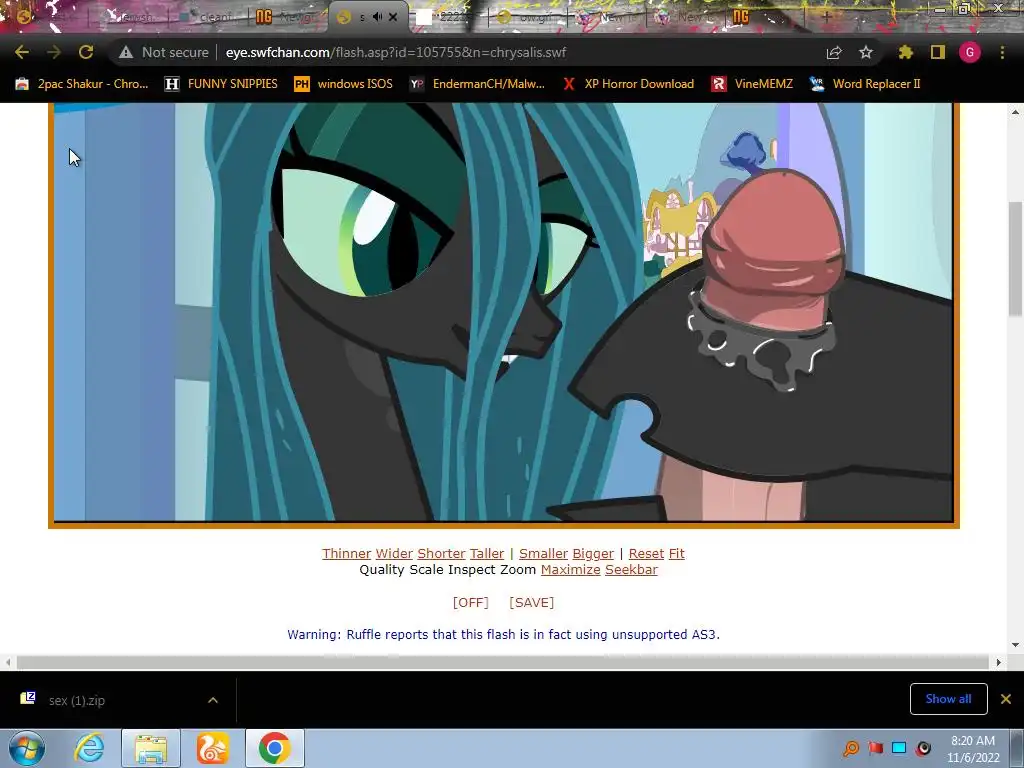Screen dimensions: 1024x768
Task: Click the Taller link
Action: tap(487, 554)
